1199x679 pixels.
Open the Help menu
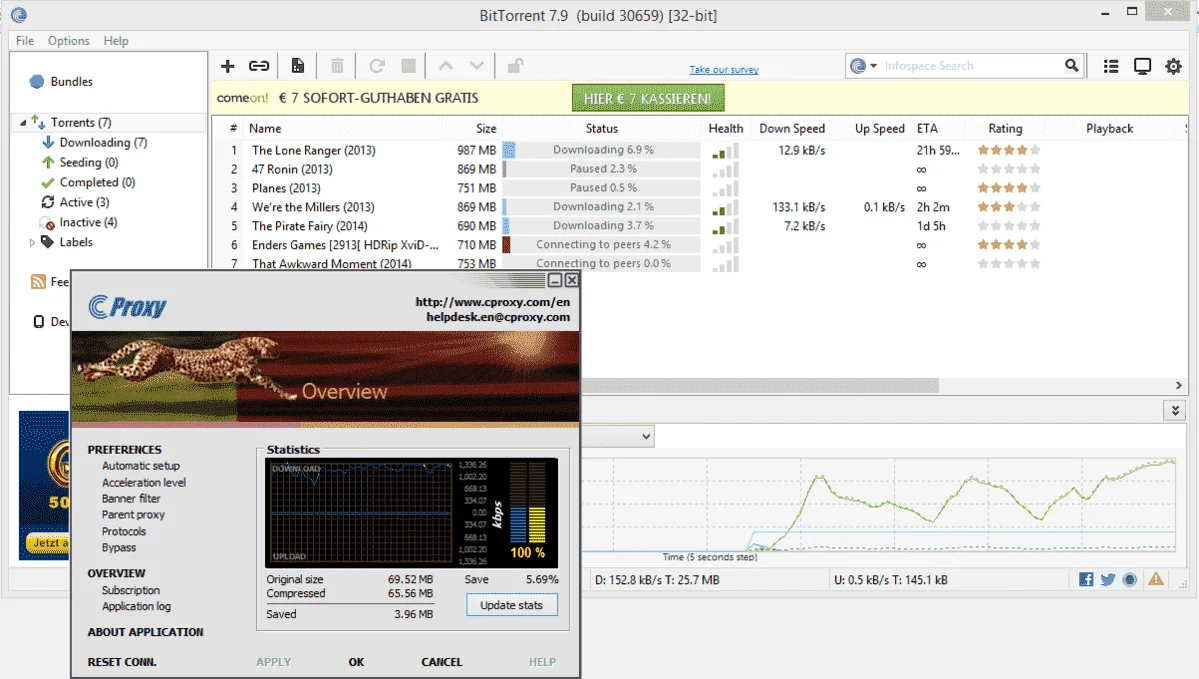(116, 41)
